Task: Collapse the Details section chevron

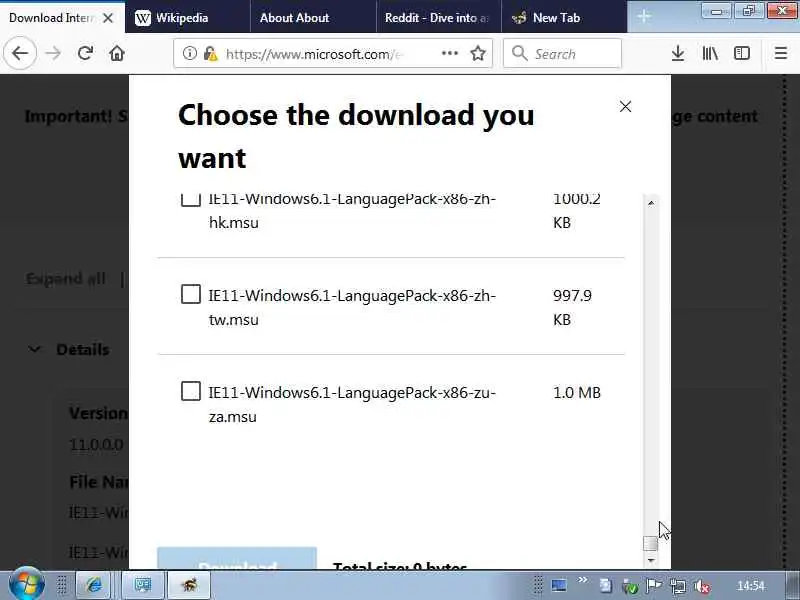Action: (34, 349)
